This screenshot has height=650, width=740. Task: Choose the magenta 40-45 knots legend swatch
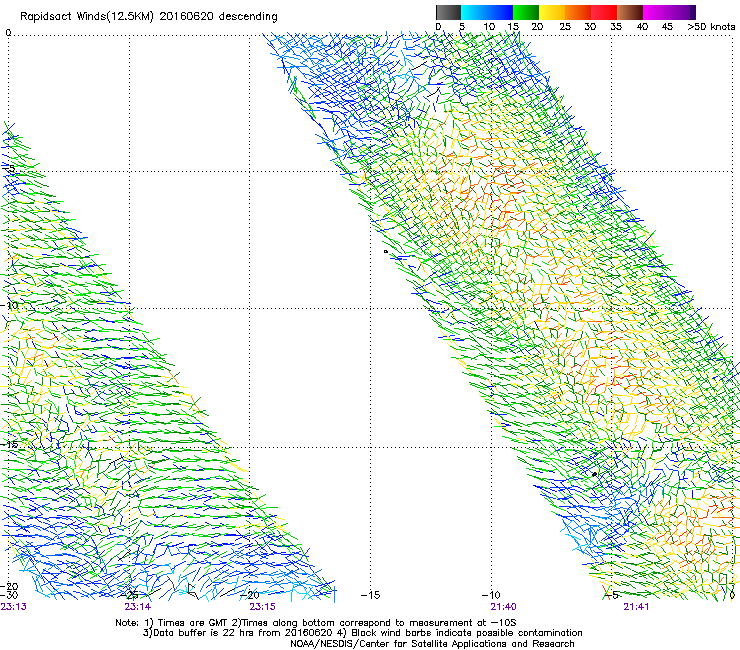(x=656, y=12)
